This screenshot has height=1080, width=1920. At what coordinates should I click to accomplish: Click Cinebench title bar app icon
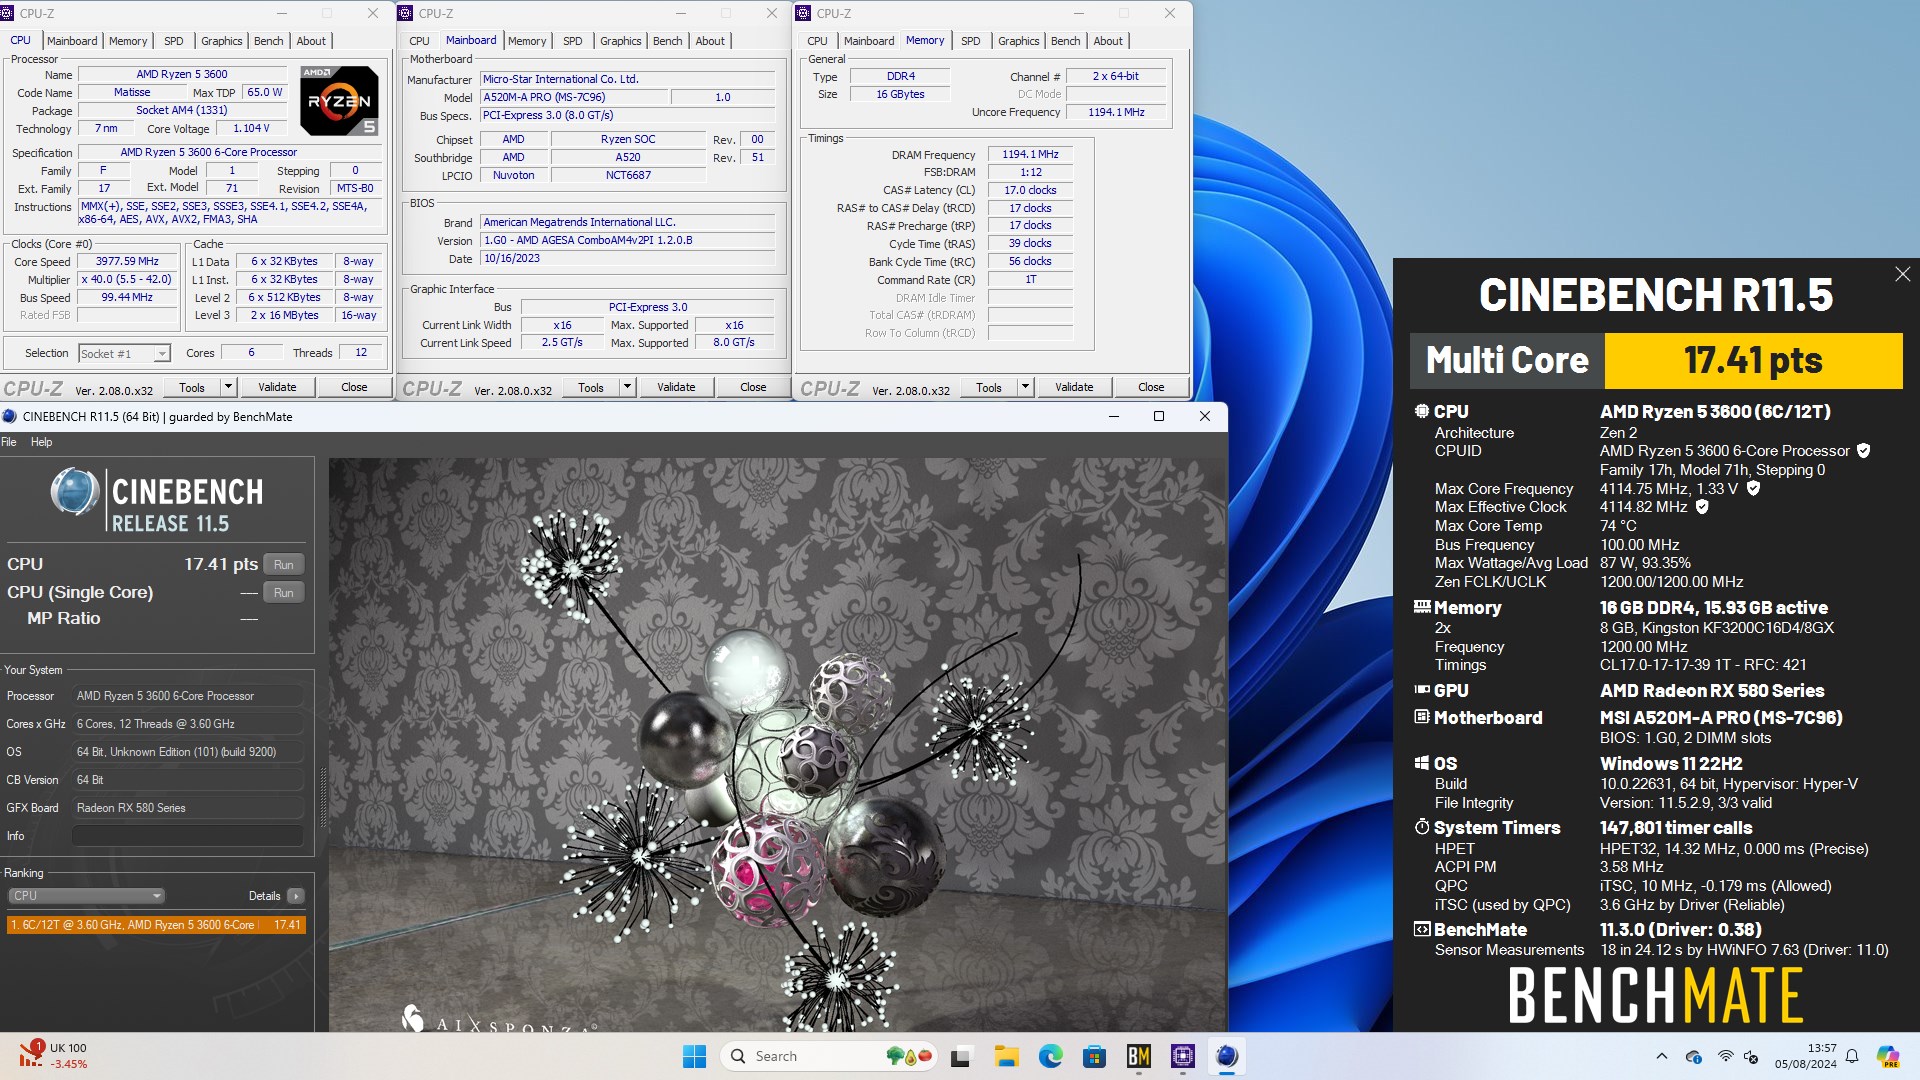coord(9,416)
